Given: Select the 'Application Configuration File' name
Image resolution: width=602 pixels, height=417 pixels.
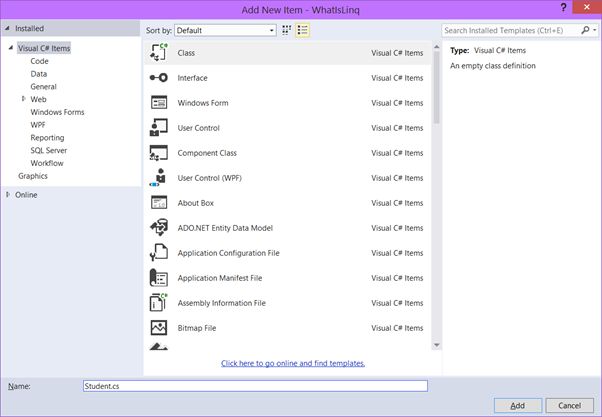Looking at the screenshot, I should [228, 253].
